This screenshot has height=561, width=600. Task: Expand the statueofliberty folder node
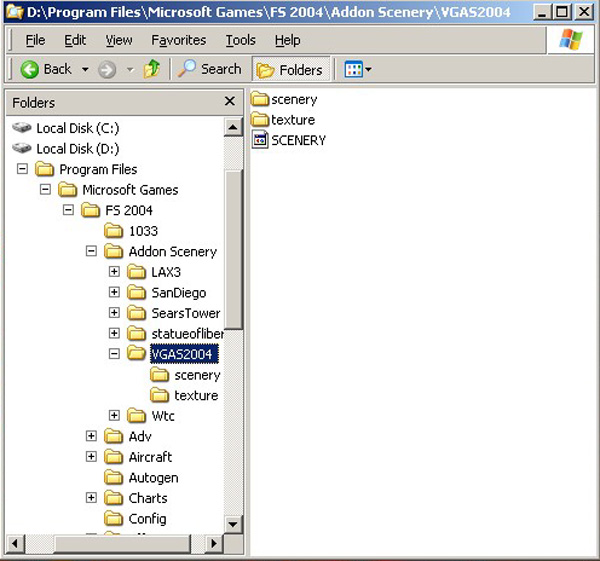[x=114, y=333]
